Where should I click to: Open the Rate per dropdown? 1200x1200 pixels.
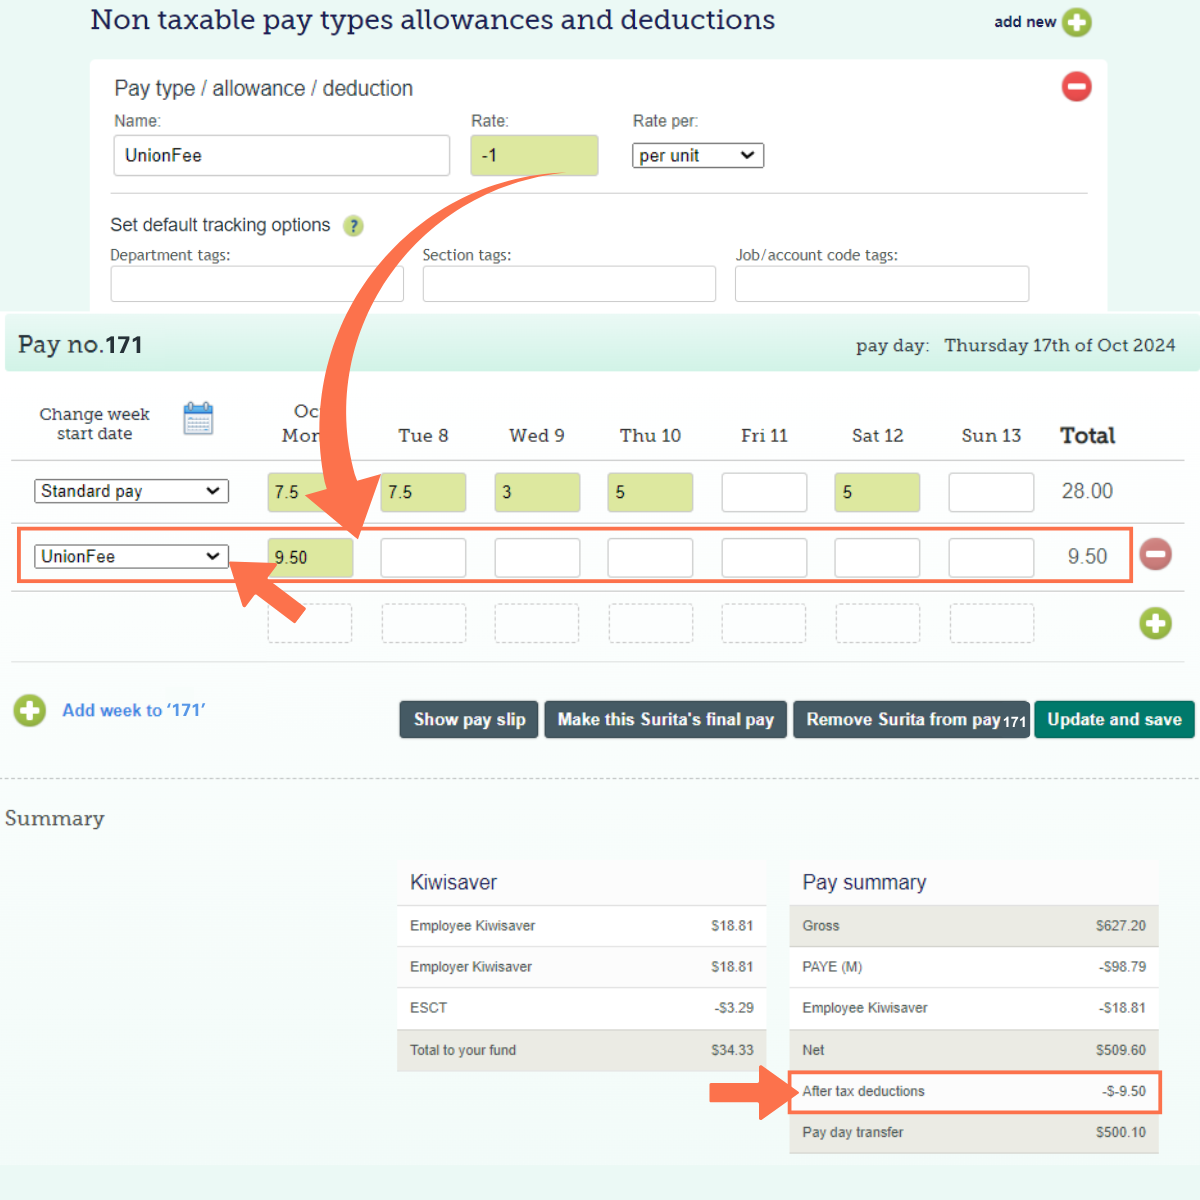coord(697,155)
